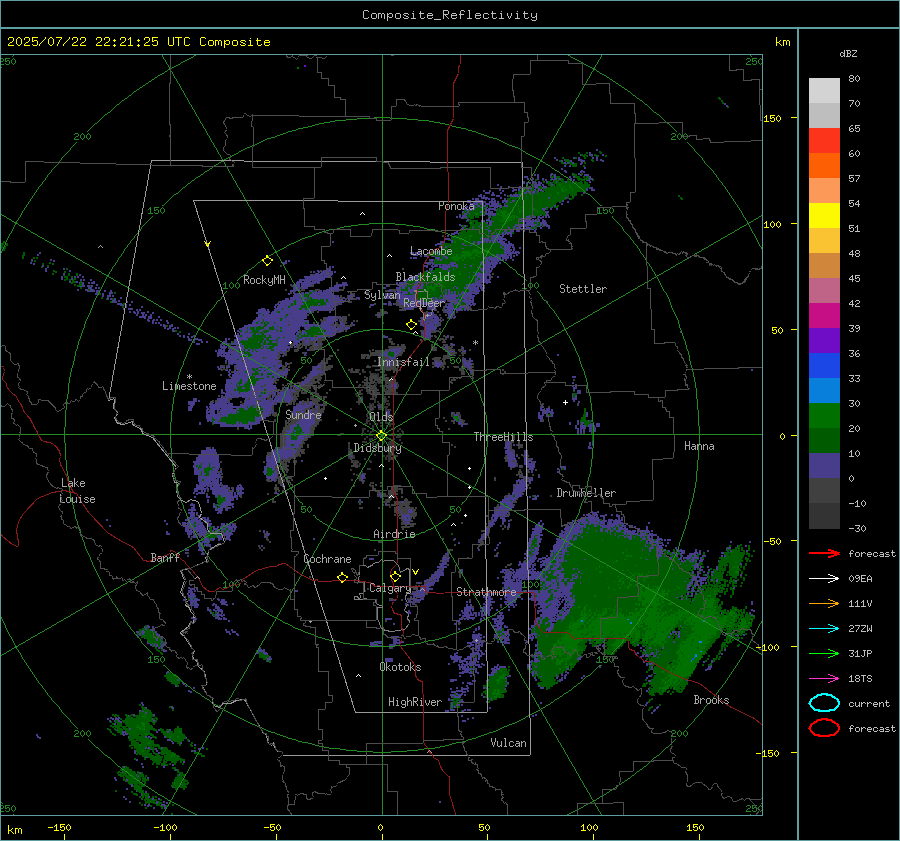Click the Calgary city label
This screenshot has height=841, width=900.
(390, 588)
